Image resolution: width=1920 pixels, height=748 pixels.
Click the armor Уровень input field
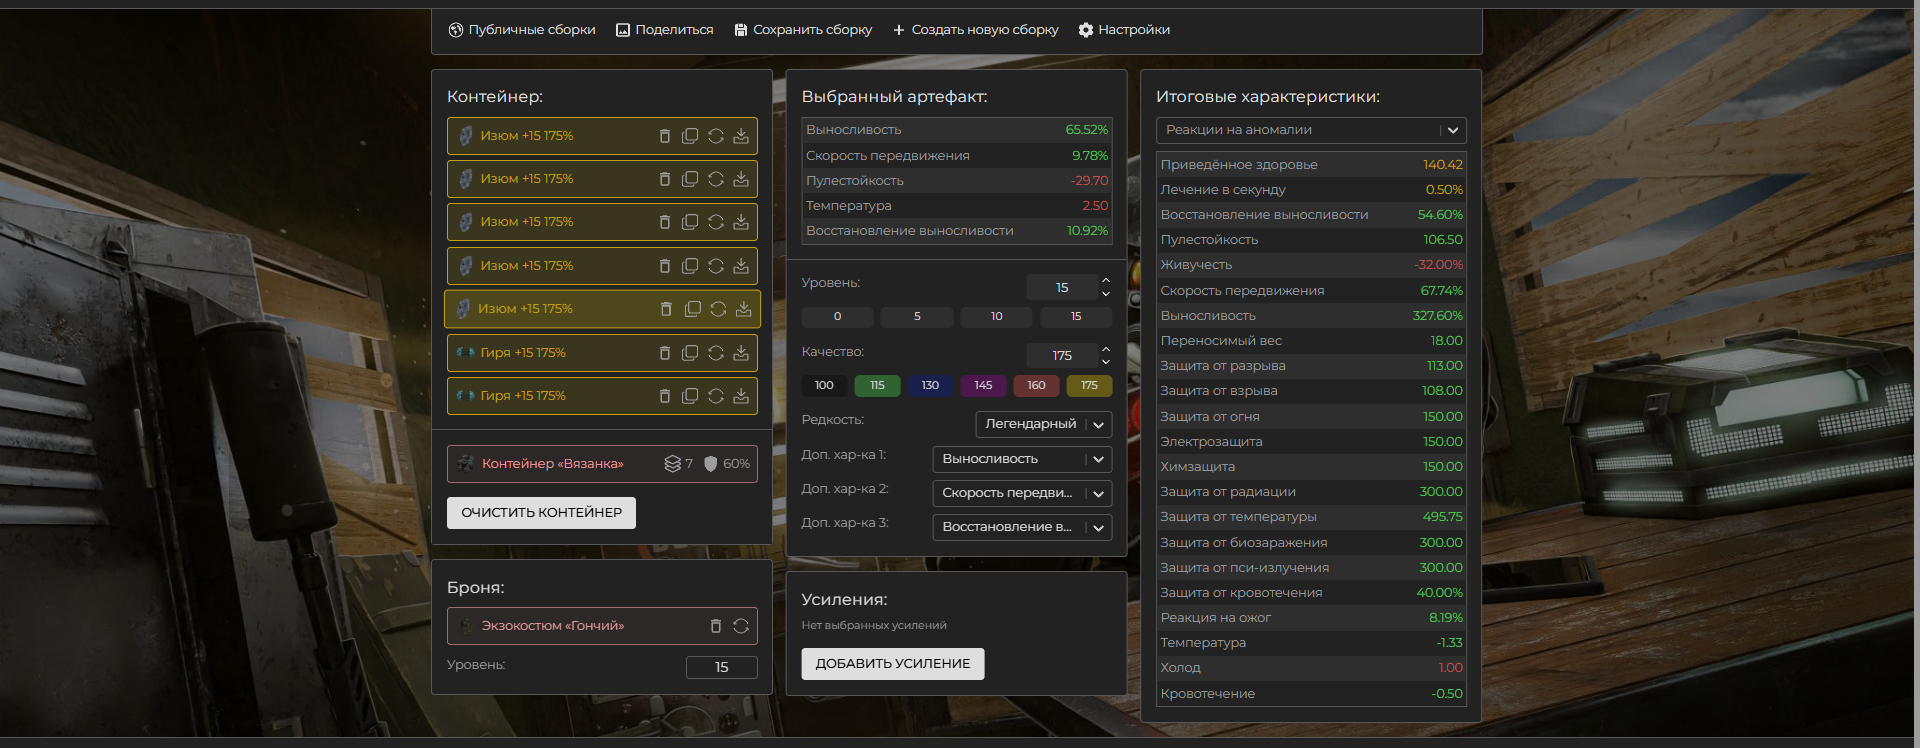coord(721,667)
